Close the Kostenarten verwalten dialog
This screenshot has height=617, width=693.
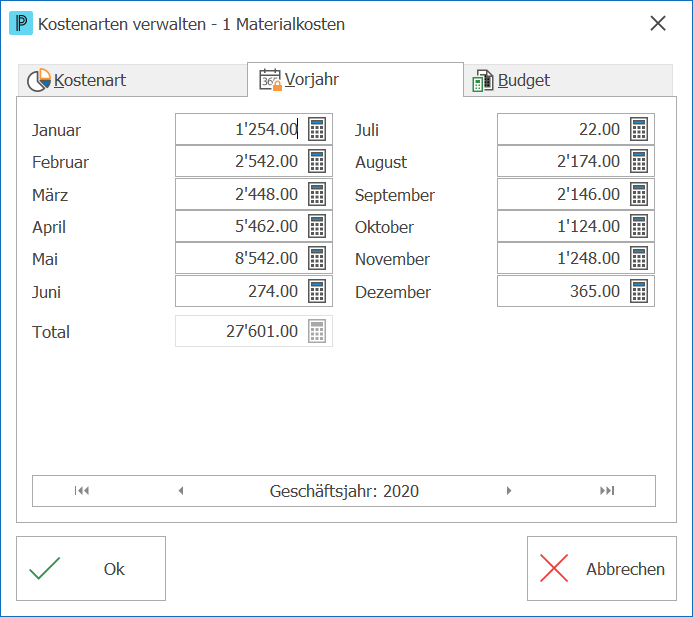pyautogui.click(x=658, y=23)
